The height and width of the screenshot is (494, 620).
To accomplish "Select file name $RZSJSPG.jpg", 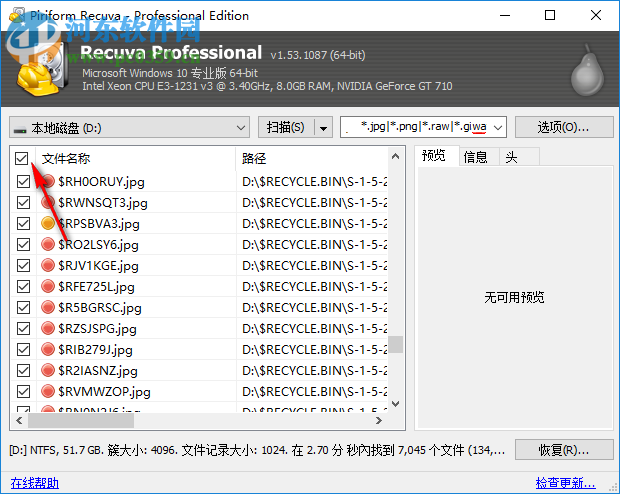I will (x=98, y=329).
